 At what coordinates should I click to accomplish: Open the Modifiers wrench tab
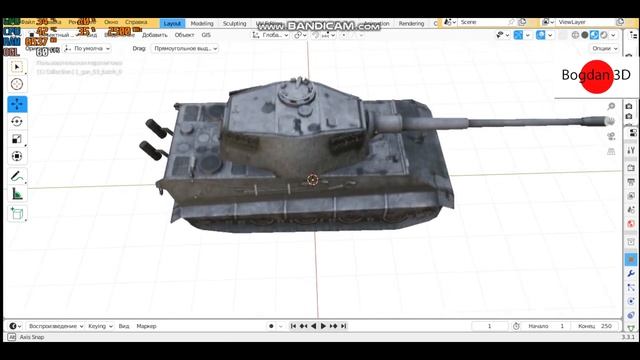pos(631,273)
